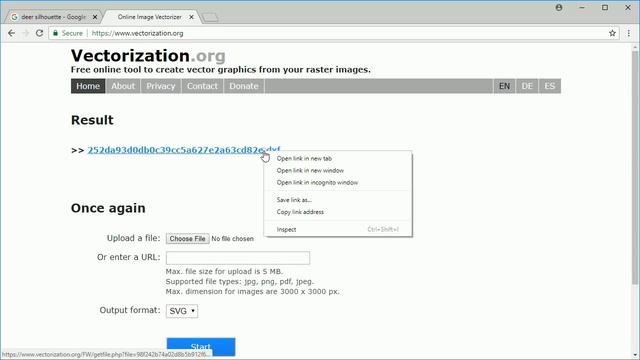This screenshot has height=360, width=640.
Task: Select Copy link address
Action: point(338,212)
